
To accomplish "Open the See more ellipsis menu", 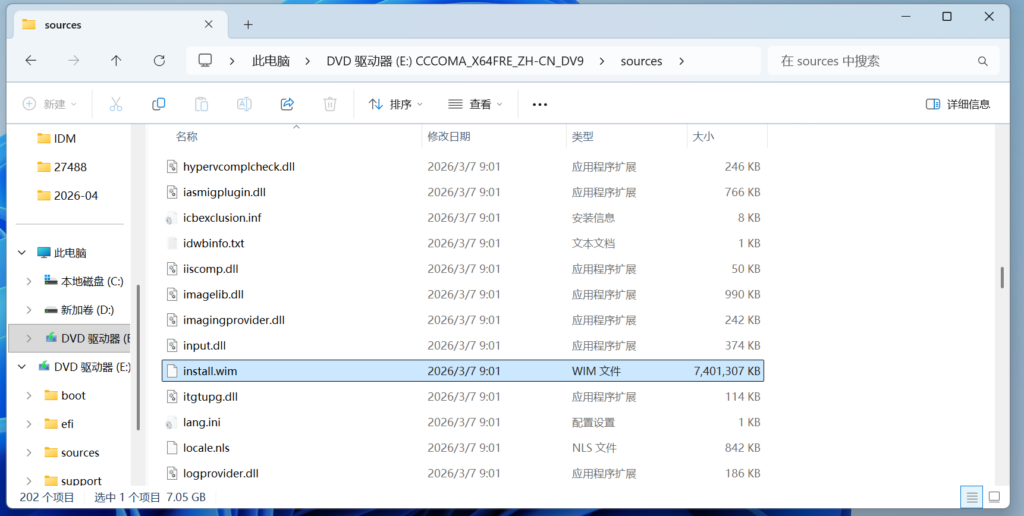I will [540, 104].
